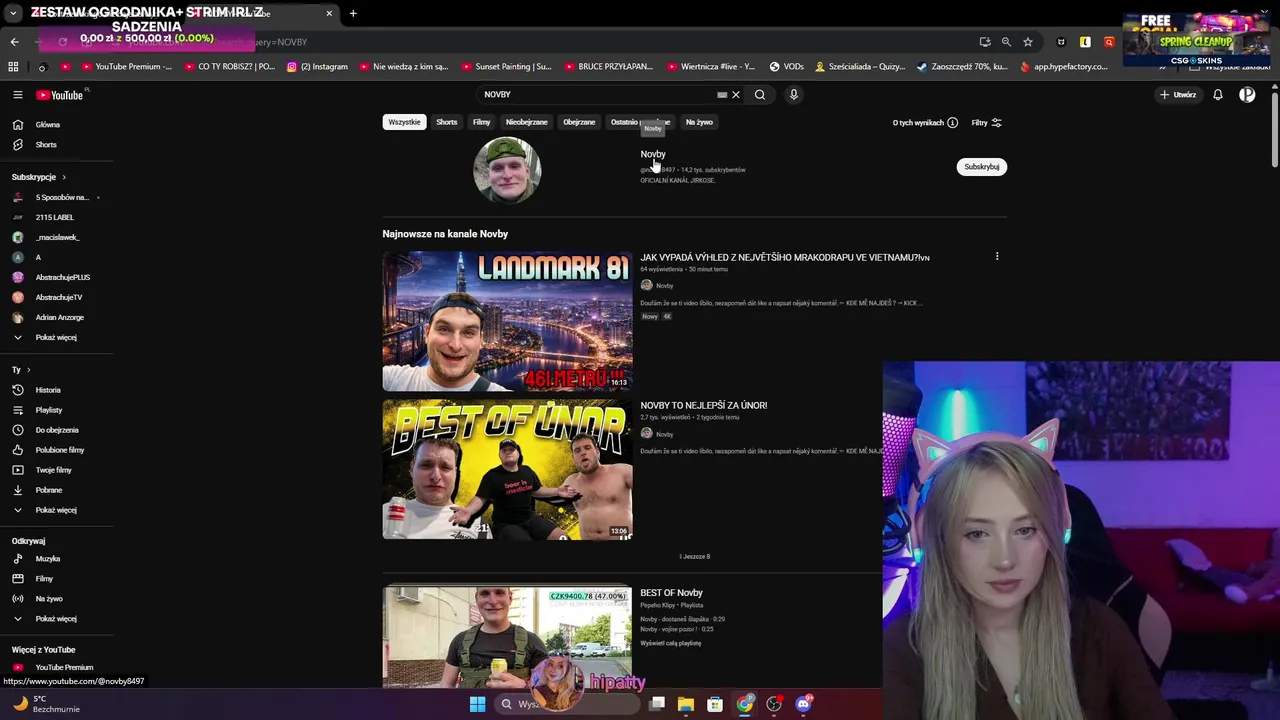The height and width of the screenshot is (720, 1280).
Task: Select the Shorts filter chip
Action: pos(447,122)
